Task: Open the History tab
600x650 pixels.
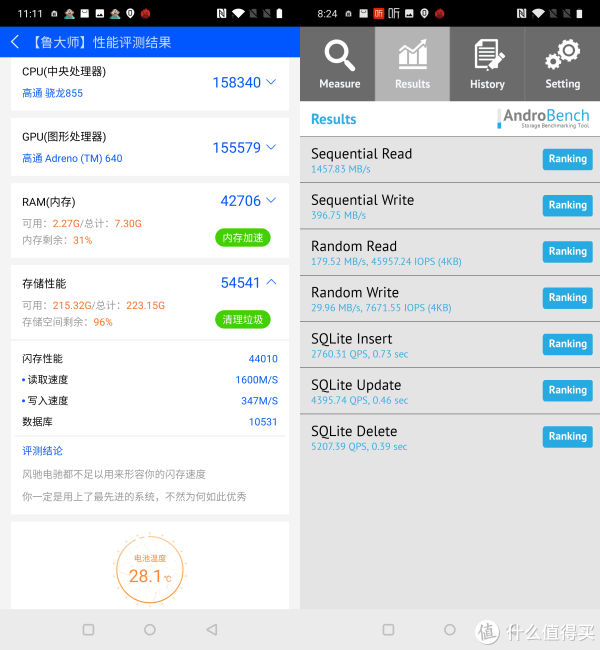Action: [x=487, y=64]
